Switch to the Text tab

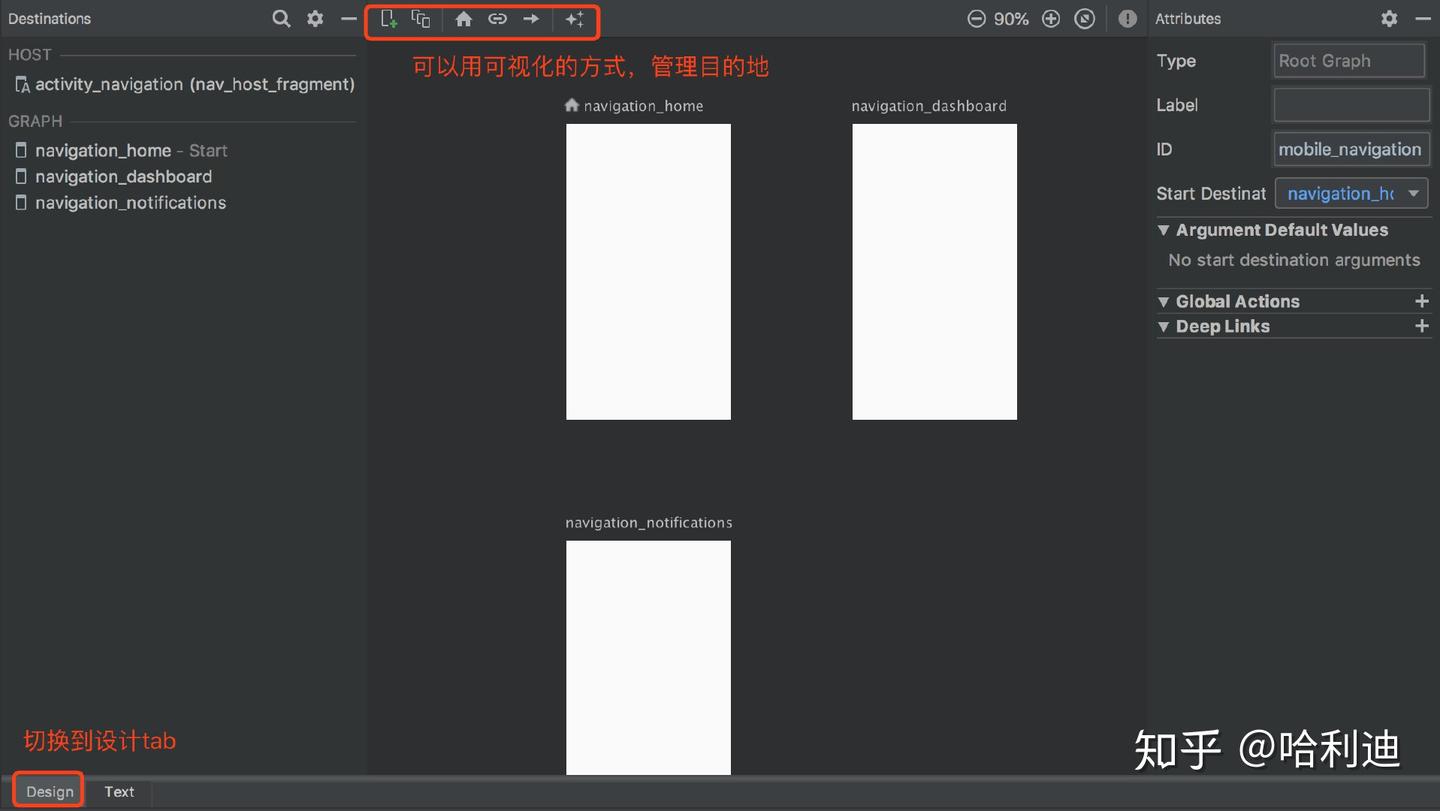pyautogui.click(x=119, y=791)
